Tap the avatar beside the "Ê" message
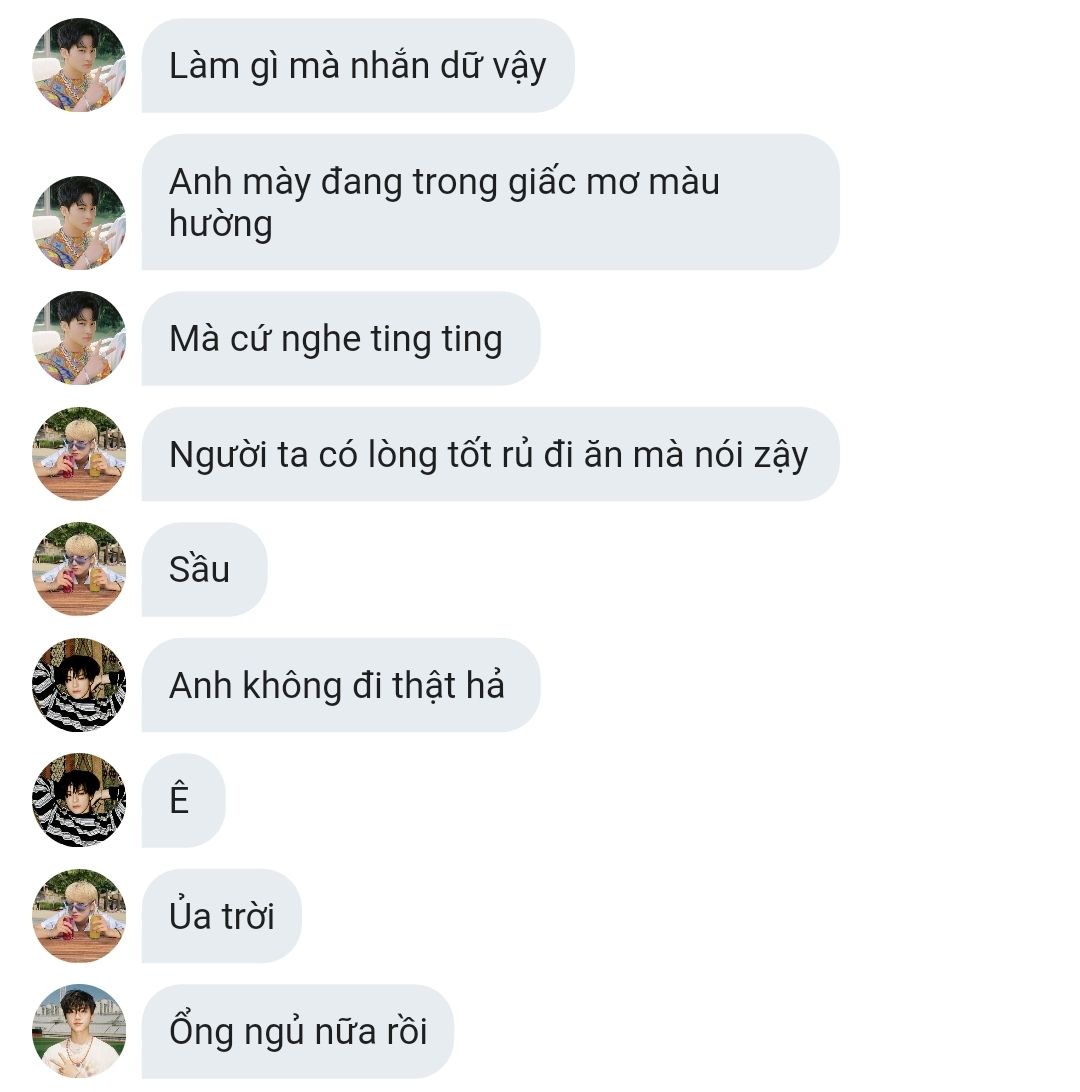Screen dimensions: 1080x1092 (x=79, y=800)
